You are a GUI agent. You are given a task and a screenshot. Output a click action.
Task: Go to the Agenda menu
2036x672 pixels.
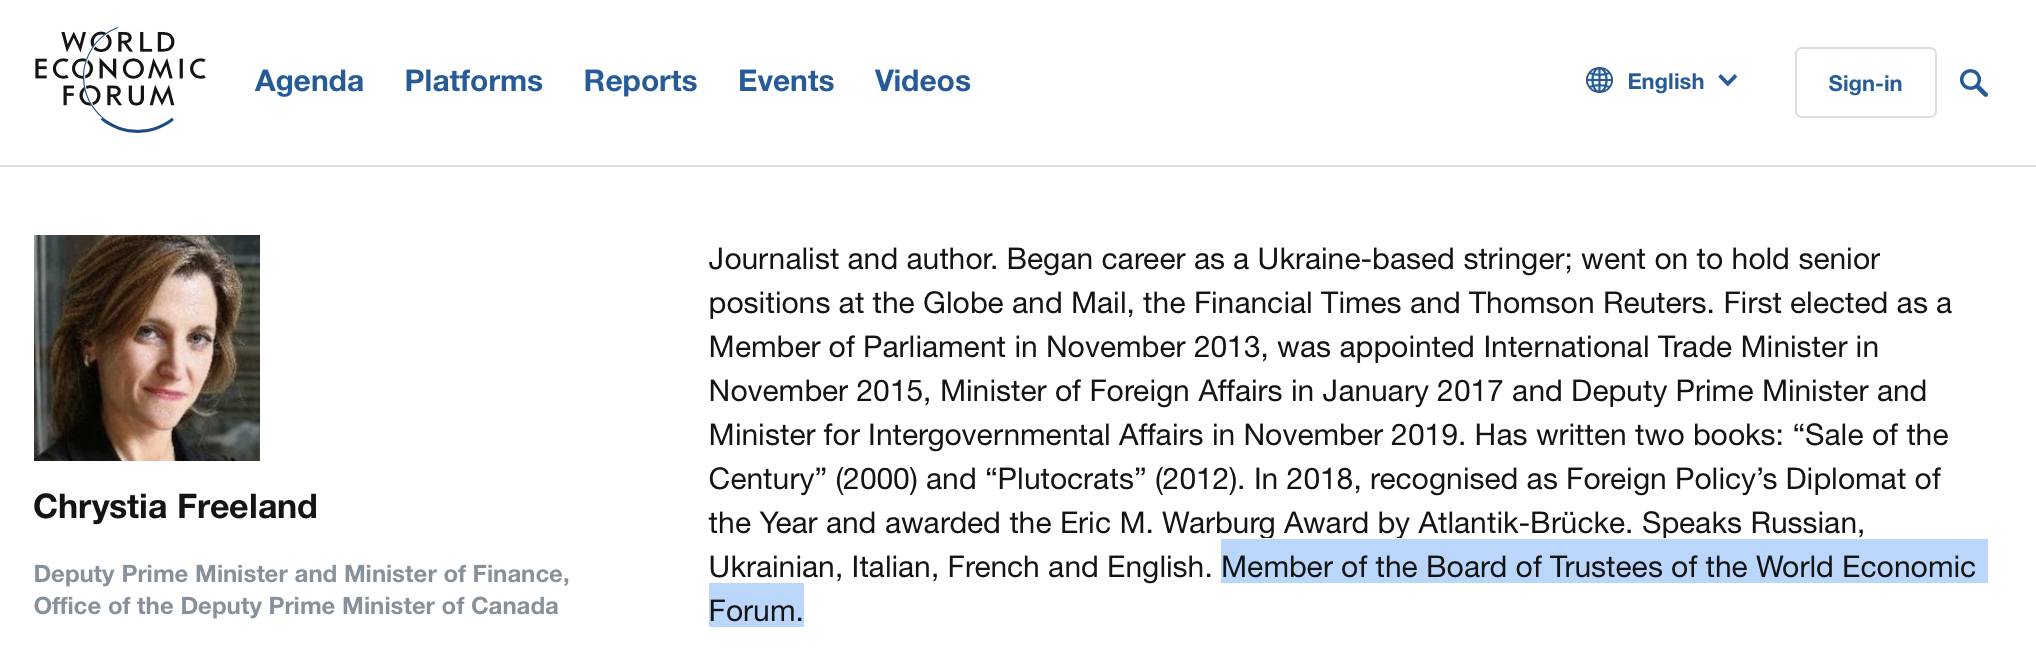tap(309, 81)
